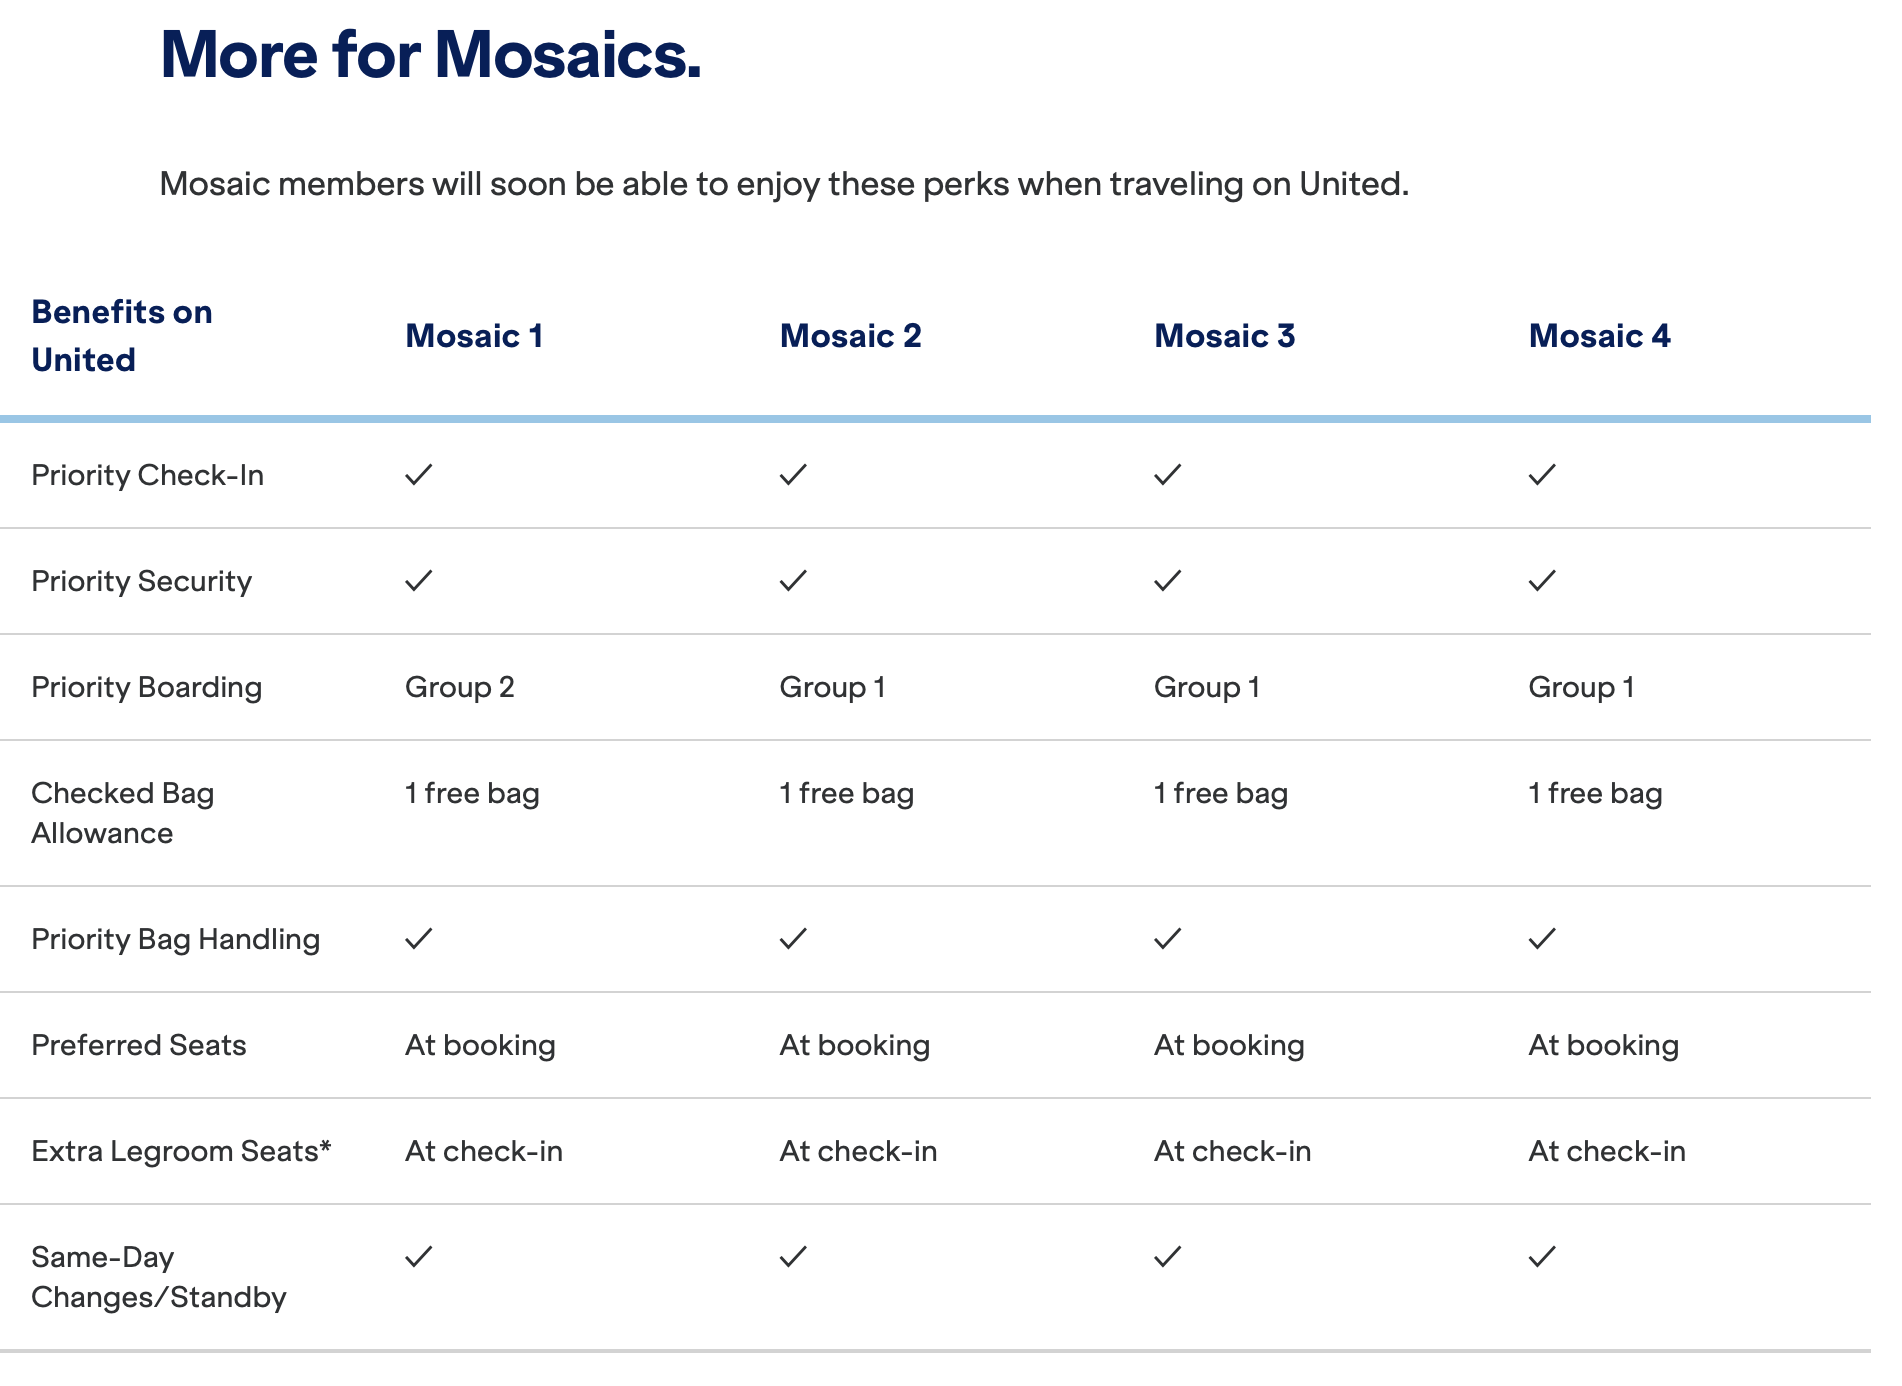Select the Mosaic 3 column header
1902x1386 pixels.
click(x=1224, y=336)
